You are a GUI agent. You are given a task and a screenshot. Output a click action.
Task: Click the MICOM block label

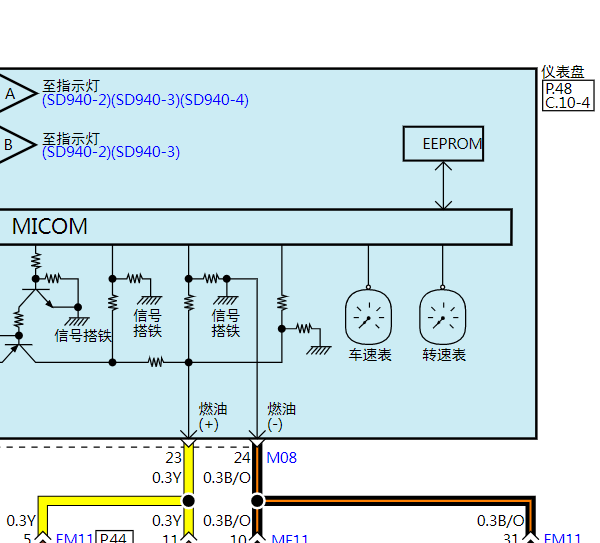[x=50, y=226]
